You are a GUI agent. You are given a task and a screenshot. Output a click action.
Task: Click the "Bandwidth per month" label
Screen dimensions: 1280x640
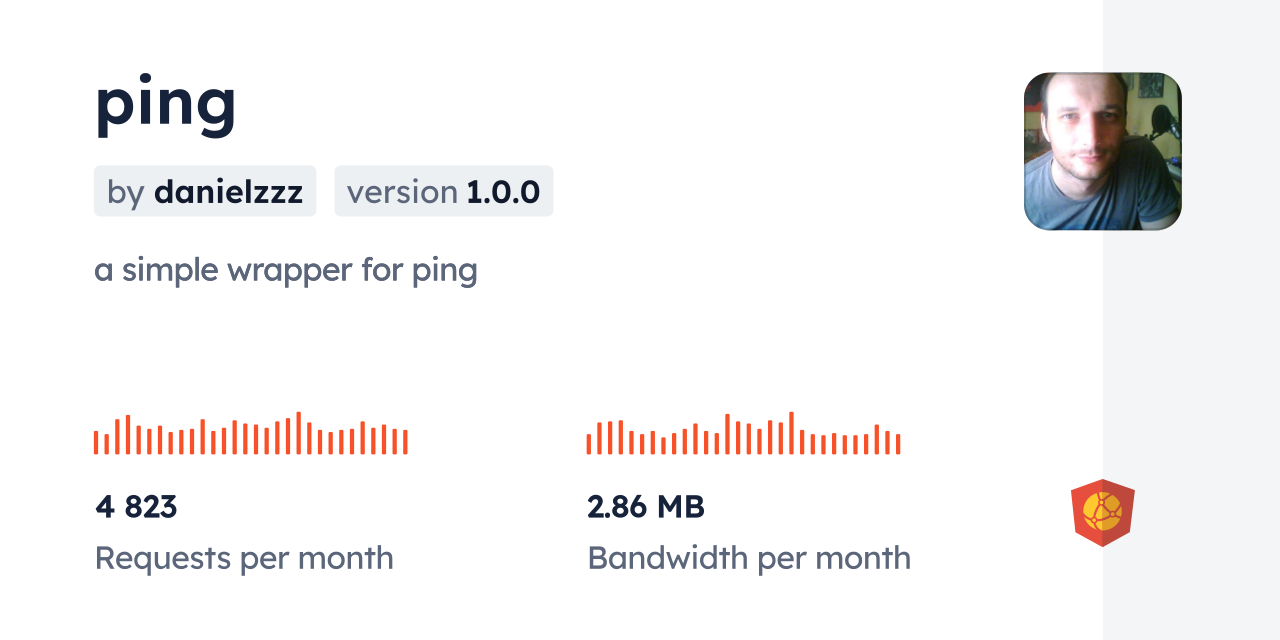tap(749, 558)
